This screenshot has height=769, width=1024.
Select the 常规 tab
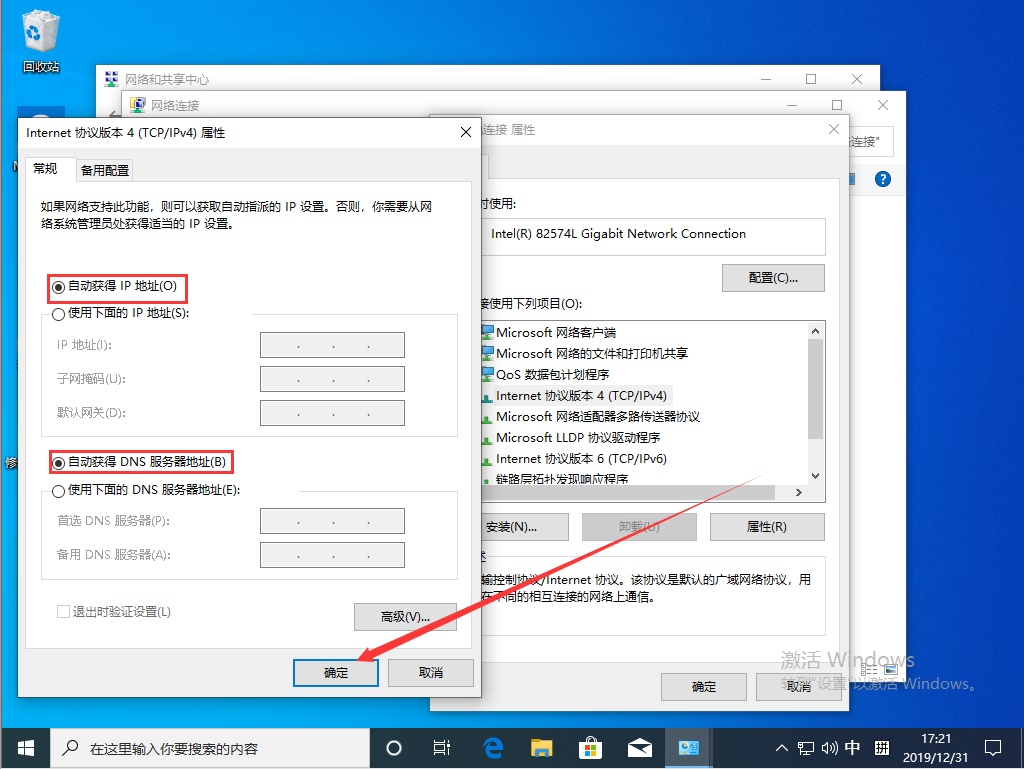(x=46, y=168)
